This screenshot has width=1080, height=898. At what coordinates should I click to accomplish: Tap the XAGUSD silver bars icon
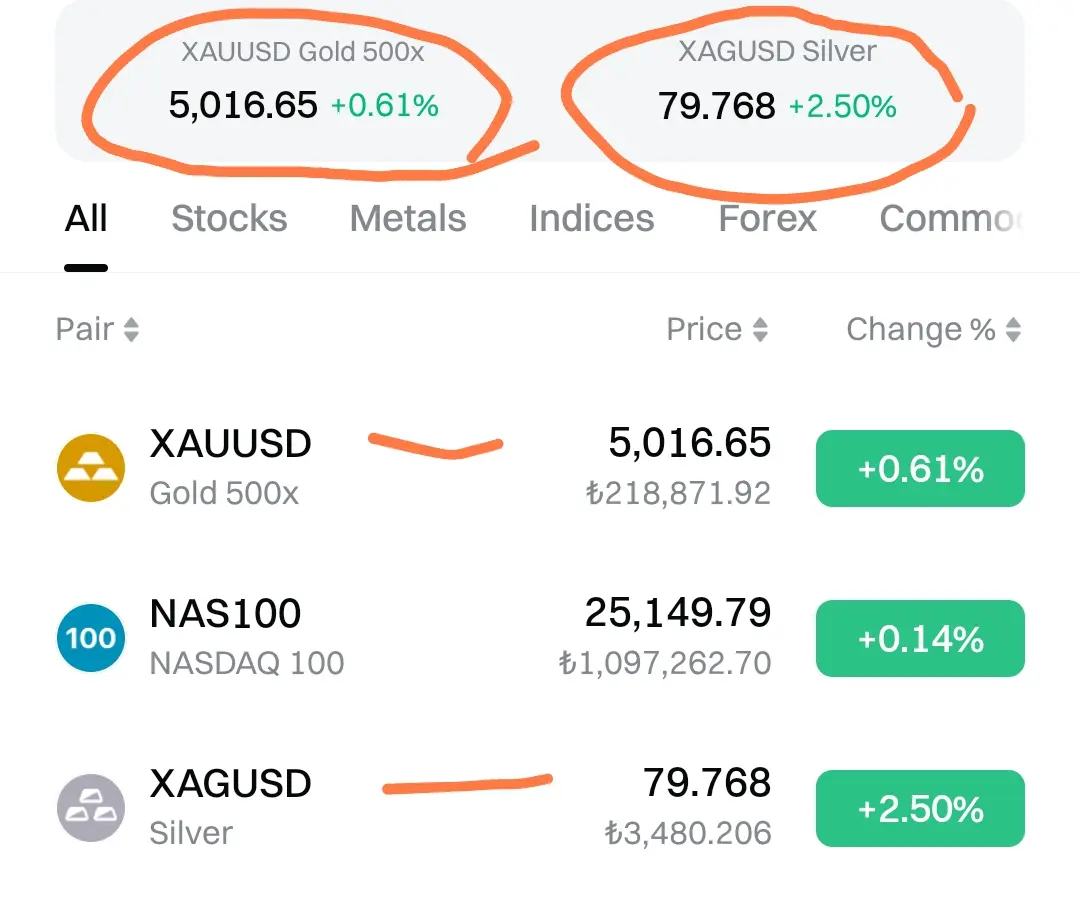click(91, 808)
